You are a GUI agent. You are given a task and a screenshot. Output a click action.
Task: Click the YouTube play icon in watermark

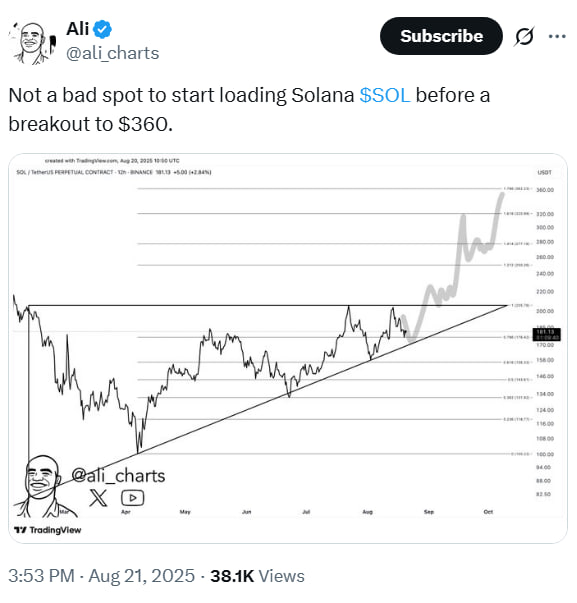(133, 498)
